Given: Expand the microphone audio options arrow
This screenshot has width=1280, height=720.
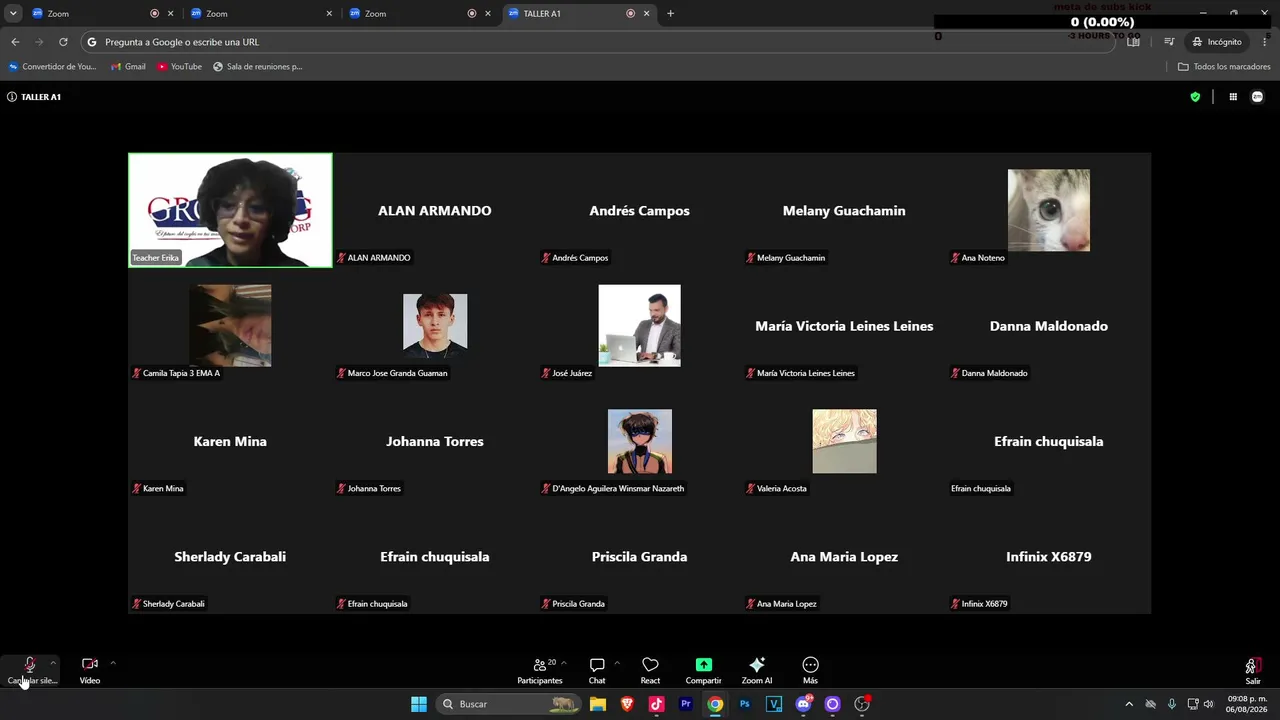Looking at the screenshot, I should (x=53, y=663).
